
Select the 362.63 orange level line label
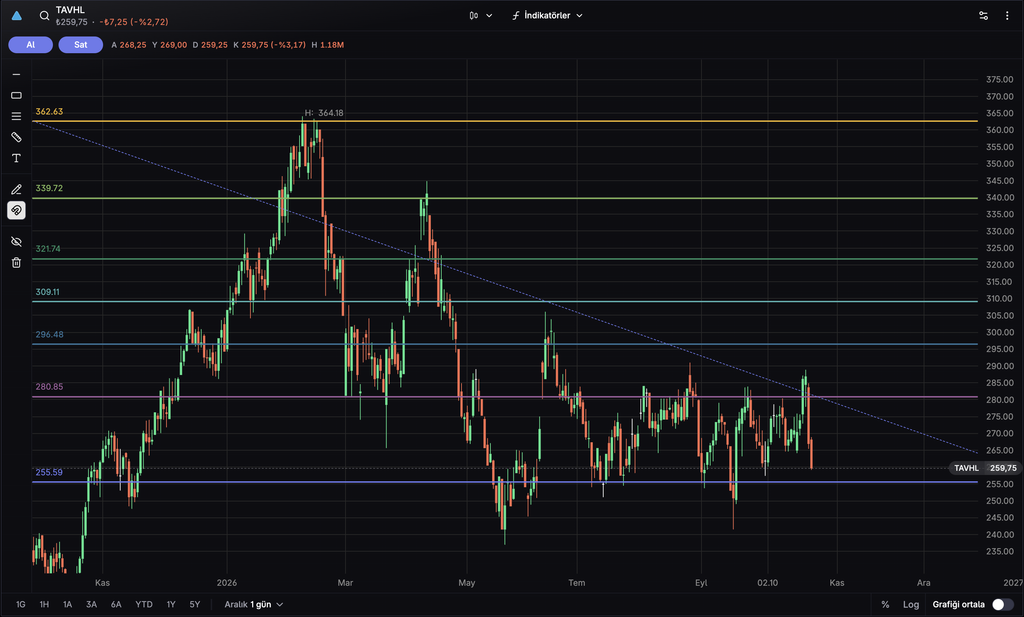click(x=49, y=112)
